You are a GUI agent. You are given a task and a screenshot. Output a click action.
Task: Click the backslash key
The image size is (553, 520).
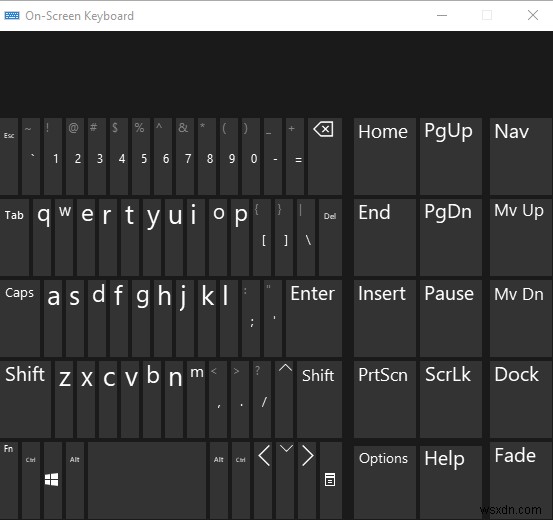[306, 237]
